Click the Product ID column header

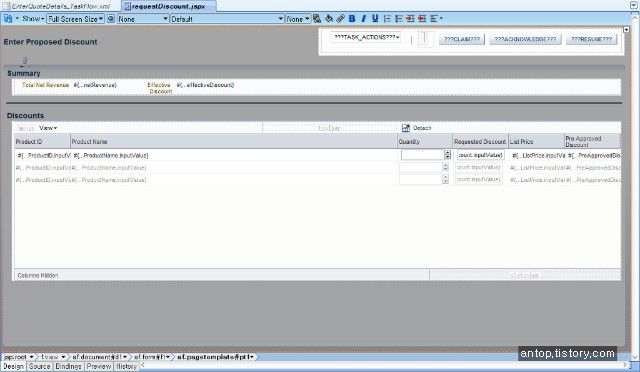point(42,141)
